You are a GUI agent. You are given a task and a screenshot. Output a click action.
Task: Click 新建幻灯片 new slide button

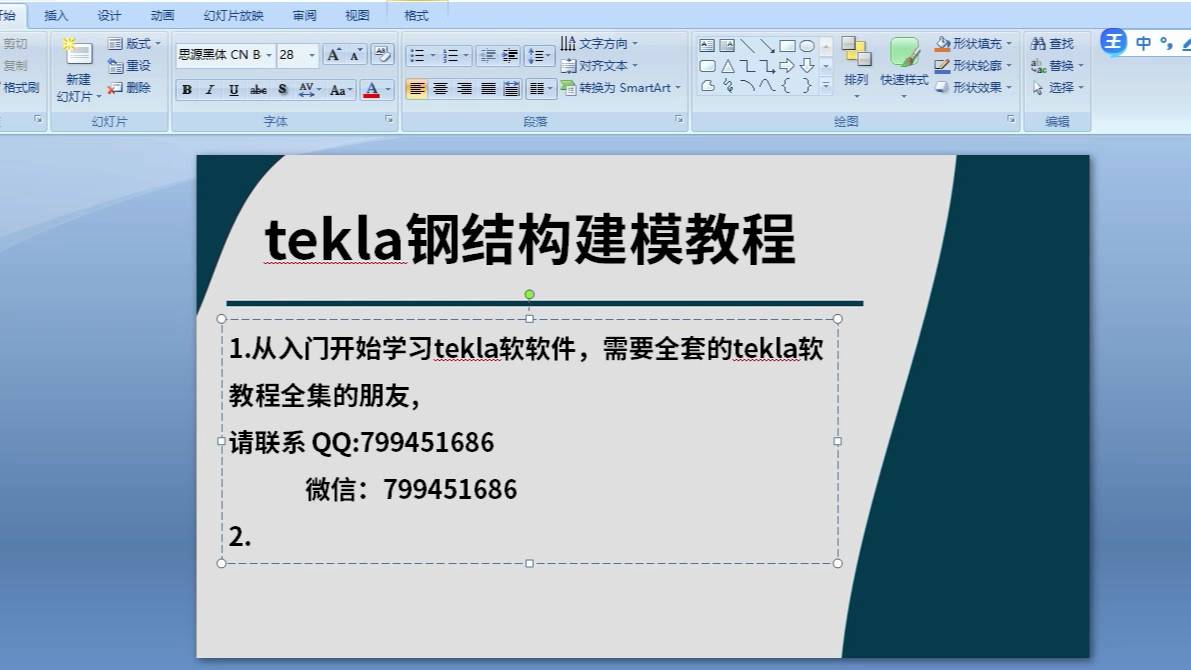tap(78, 70)
